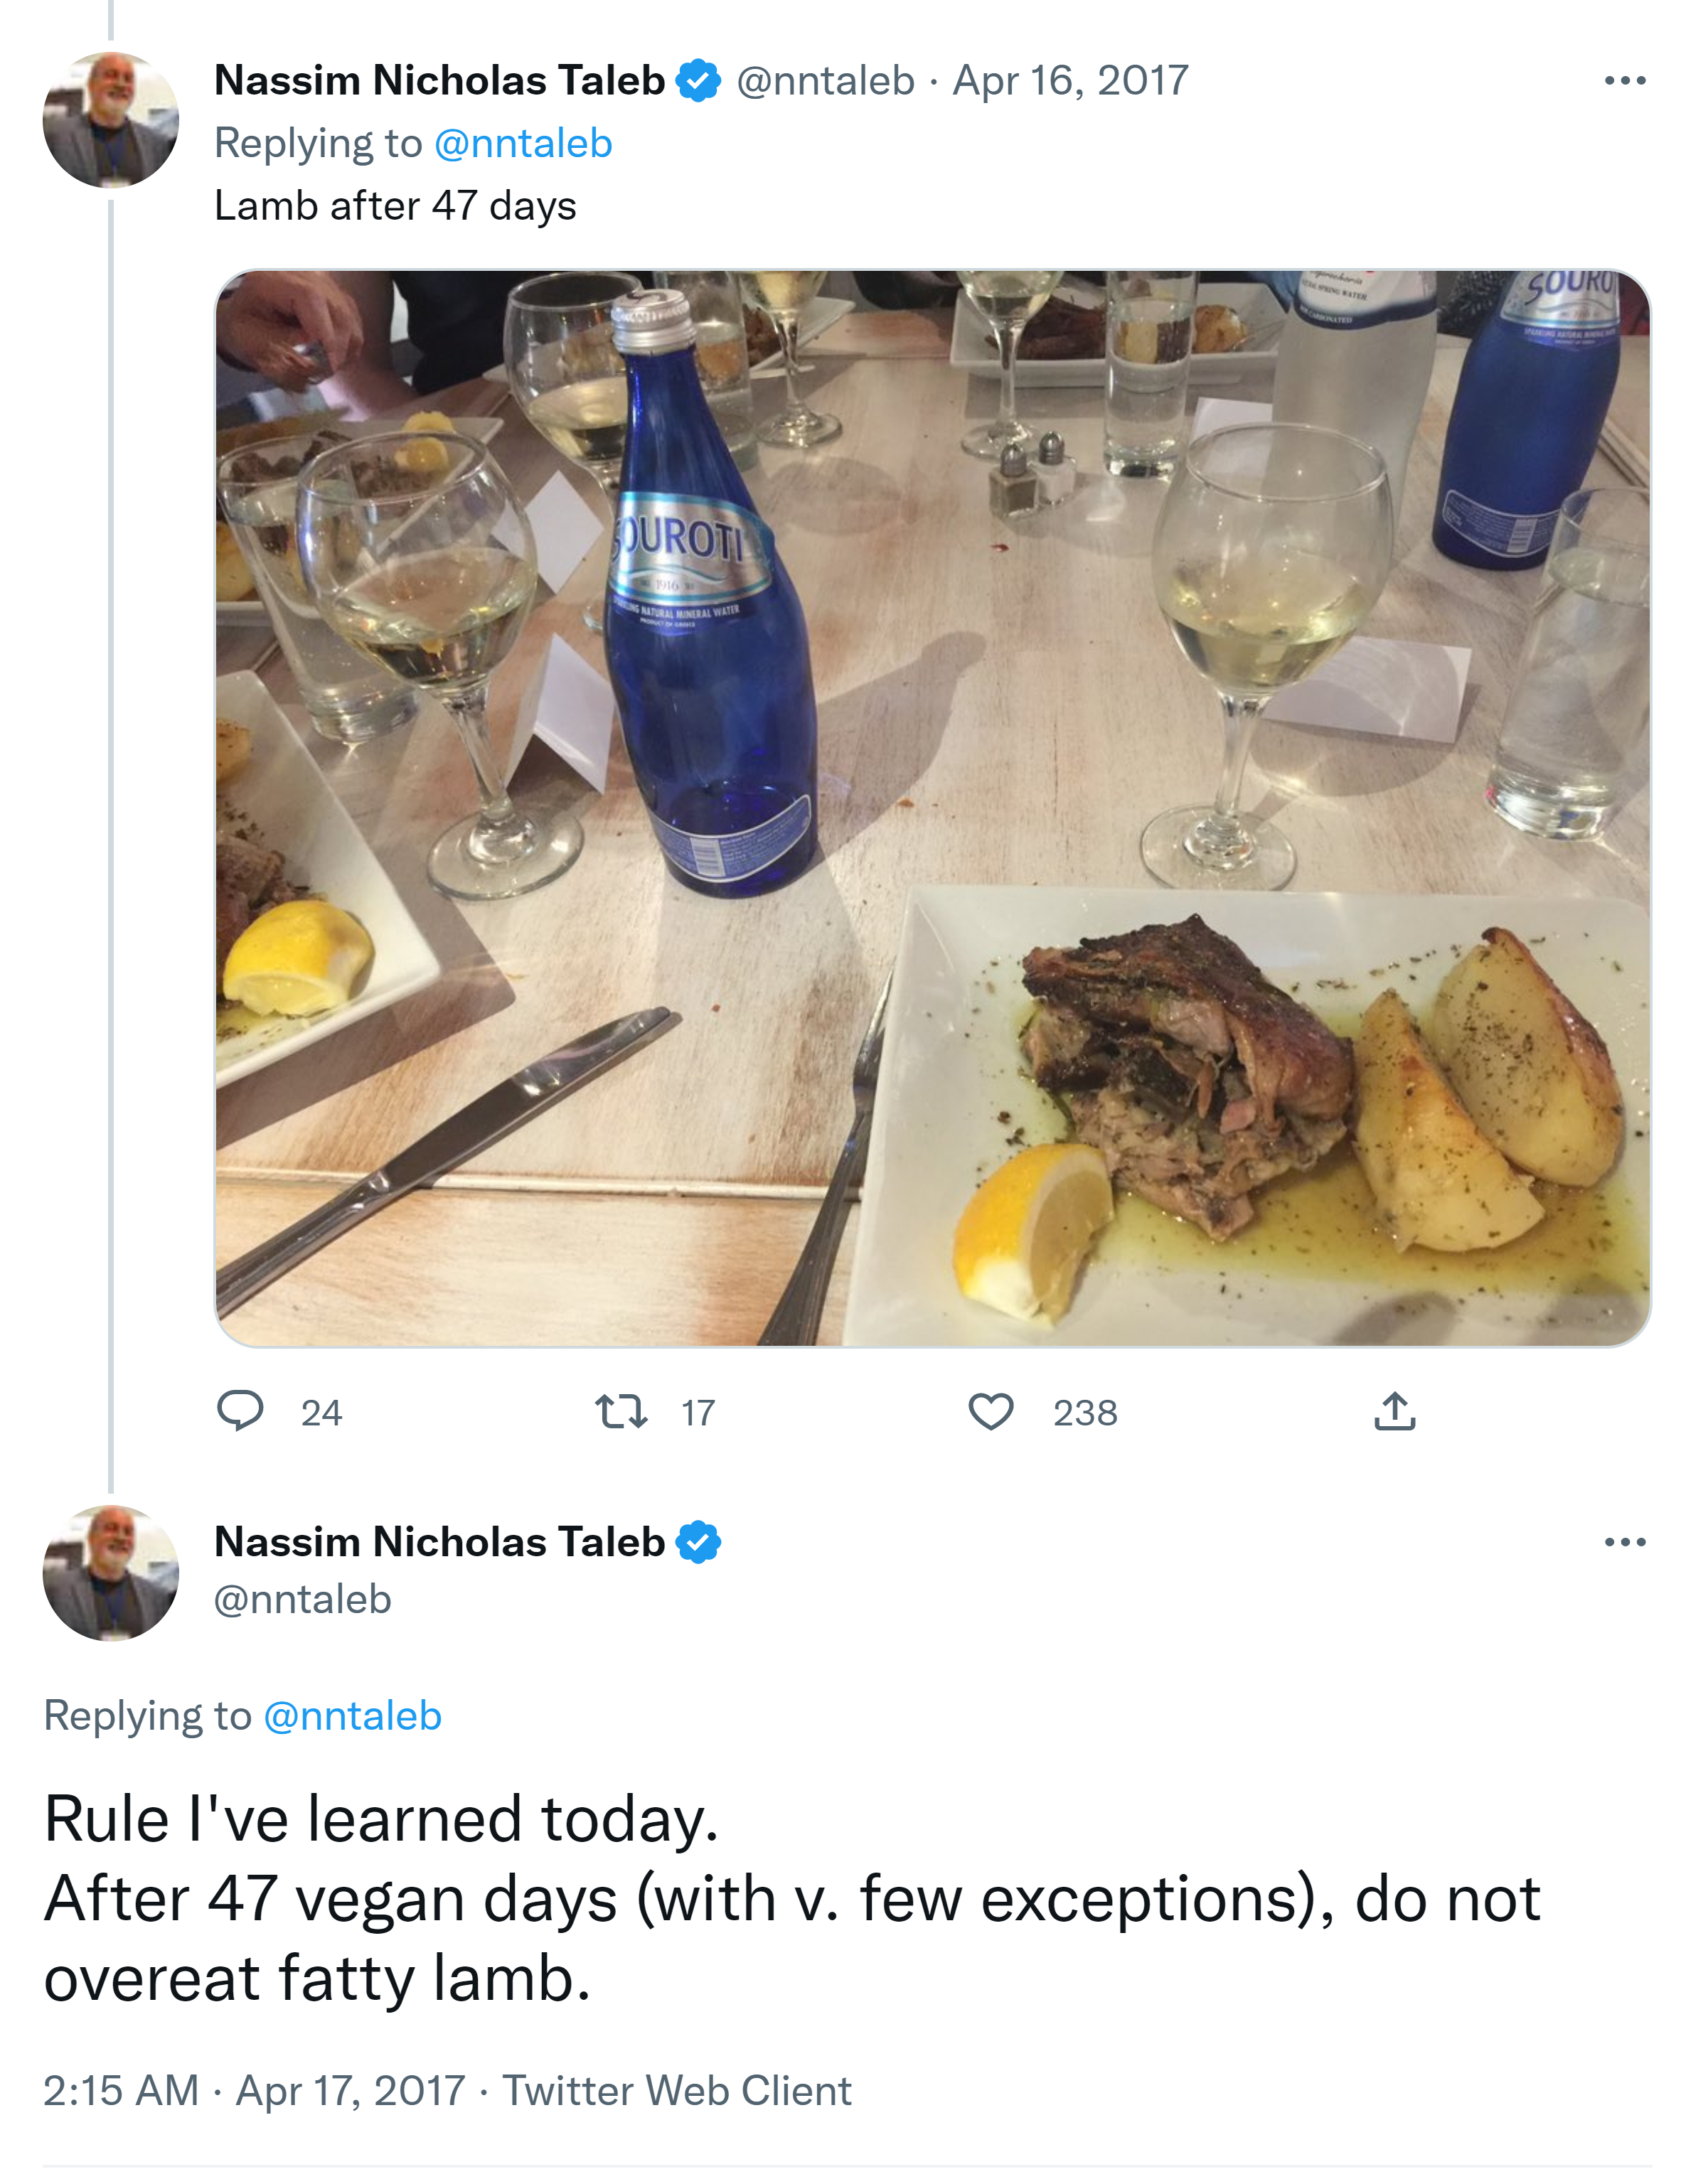The width and height of the screenshot is (1681, 2184).
Task: Open bottom tweet's profile avatar
Action: (x=111, y=1572)
